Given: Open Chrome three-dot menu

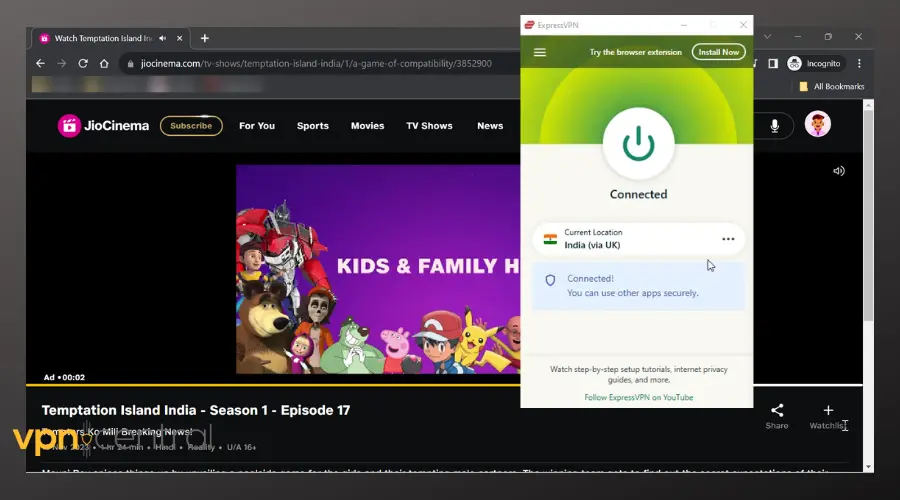Looking at the screenshot, I should (x=859, y=64).
